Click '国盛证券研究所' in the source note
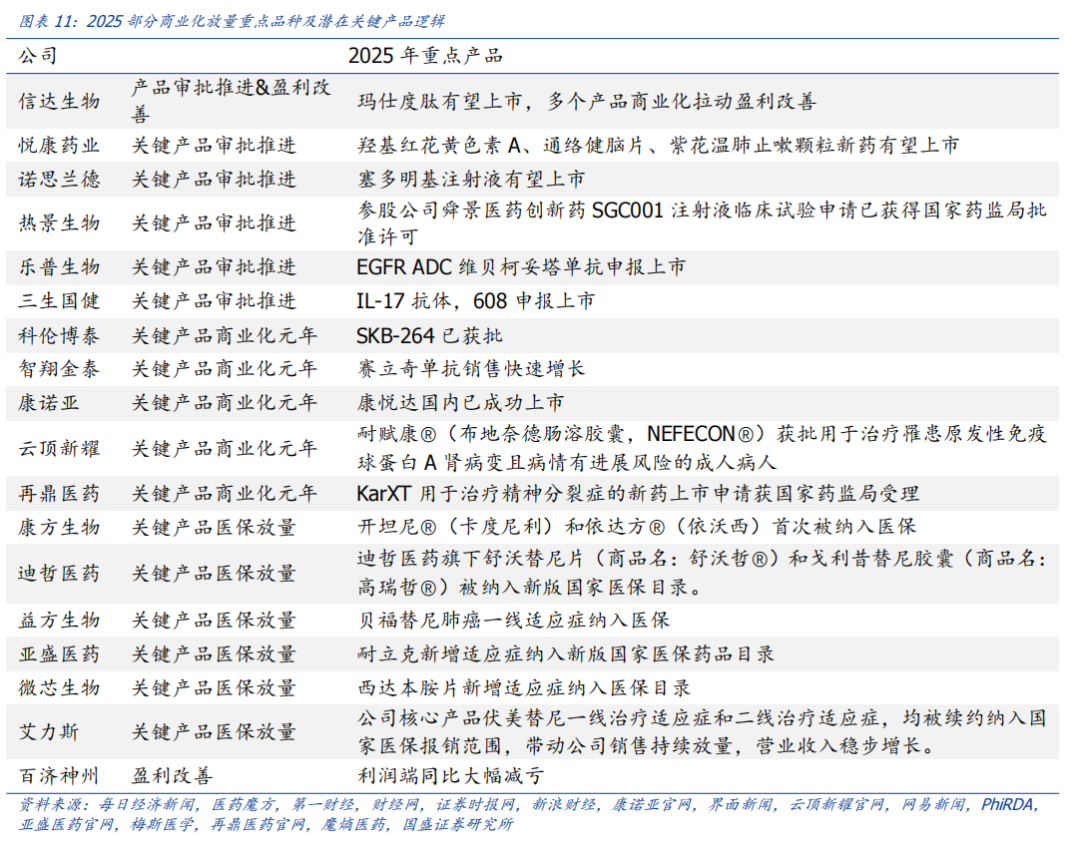The height and width of the screenshot is (857, 1080). [x=458, y=824]
